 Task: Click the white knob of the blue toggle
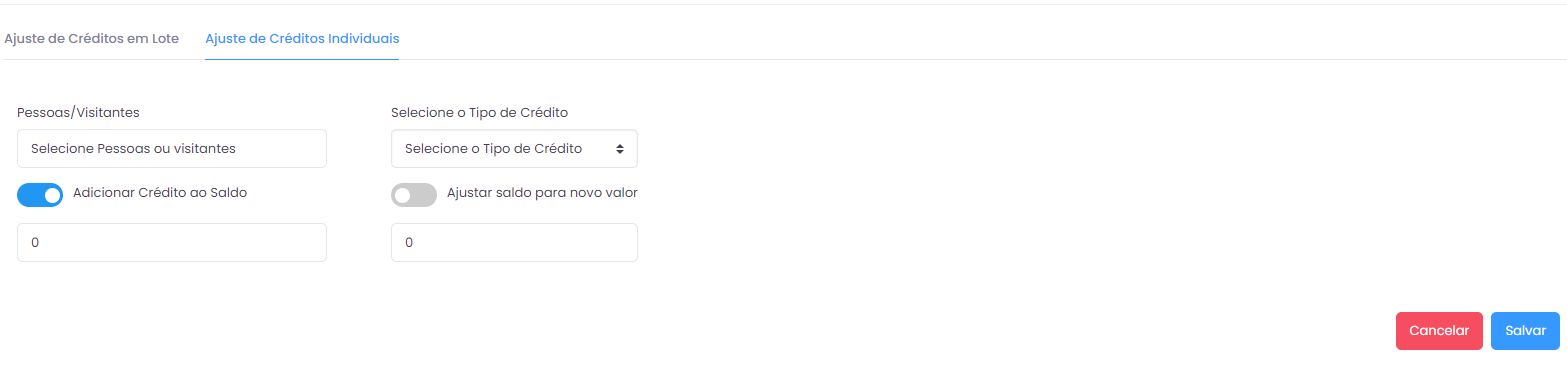pyautogui.click(x=52, y=195)
